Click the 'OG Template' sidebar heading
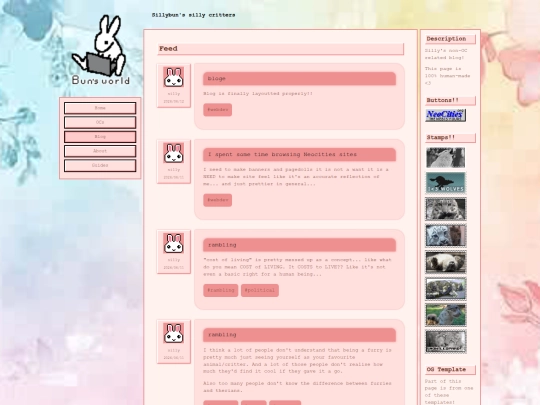The image size is (540, 405). (450, 370)
